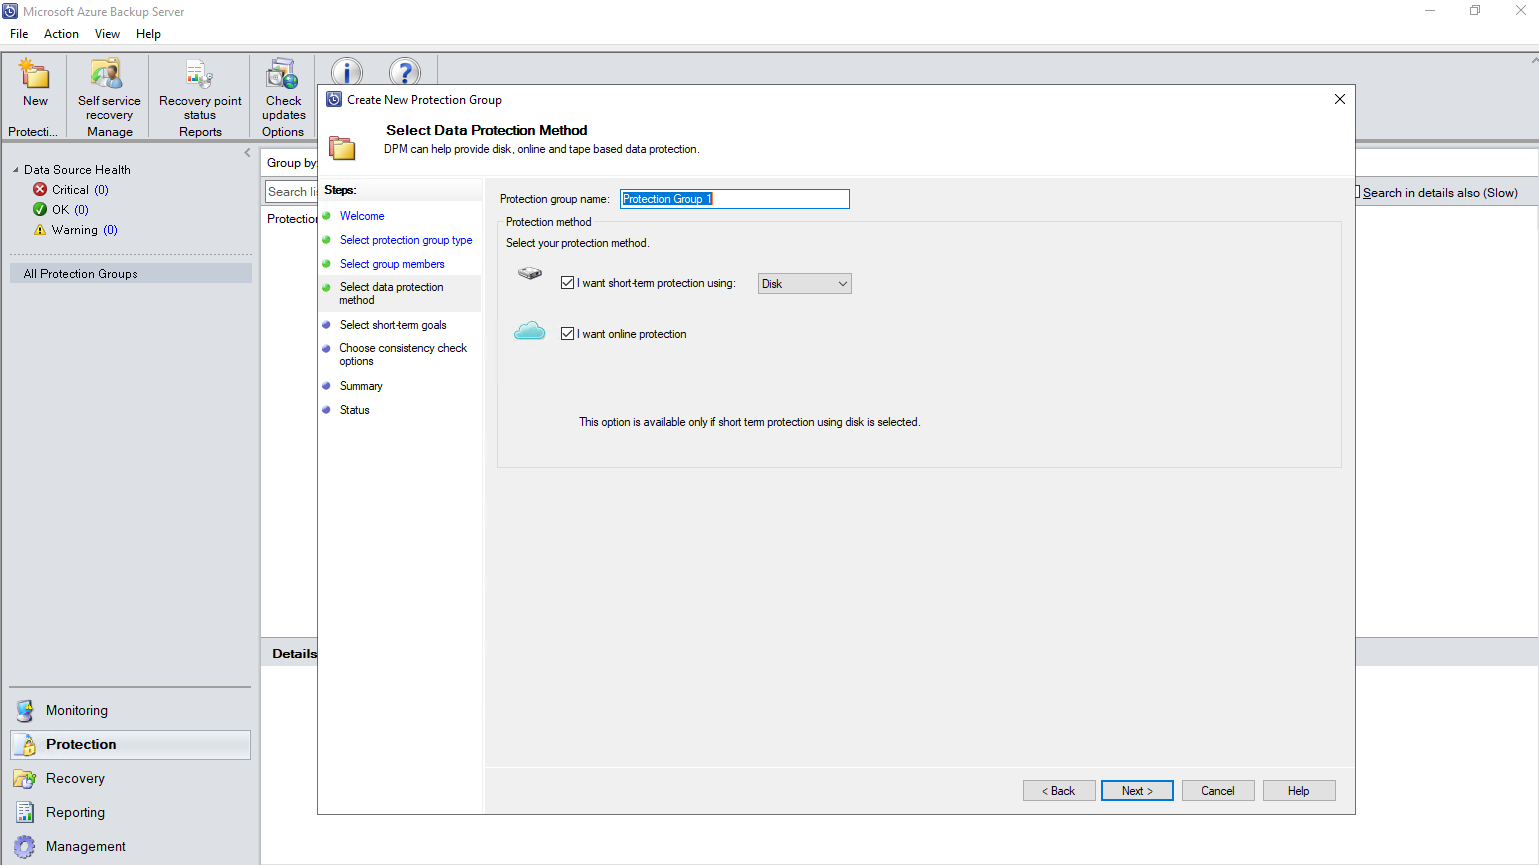Open the Monitoring workspace
Screen dimensions: 1539x865
pos(130,711)
